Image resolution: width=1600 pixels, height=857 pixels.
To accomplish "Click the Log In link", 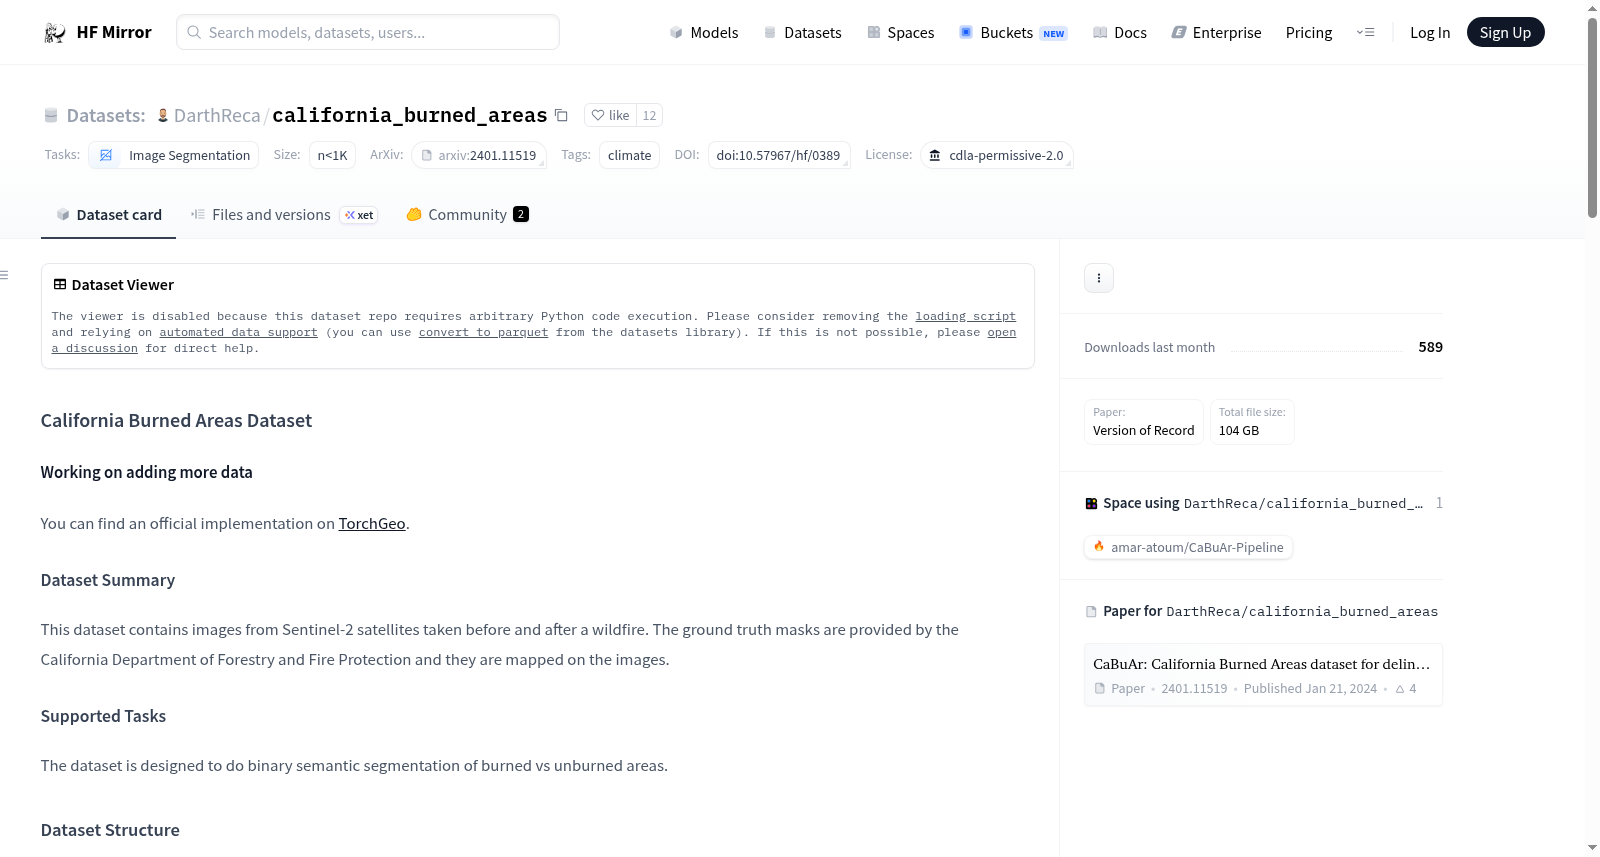I will 1430,33.
